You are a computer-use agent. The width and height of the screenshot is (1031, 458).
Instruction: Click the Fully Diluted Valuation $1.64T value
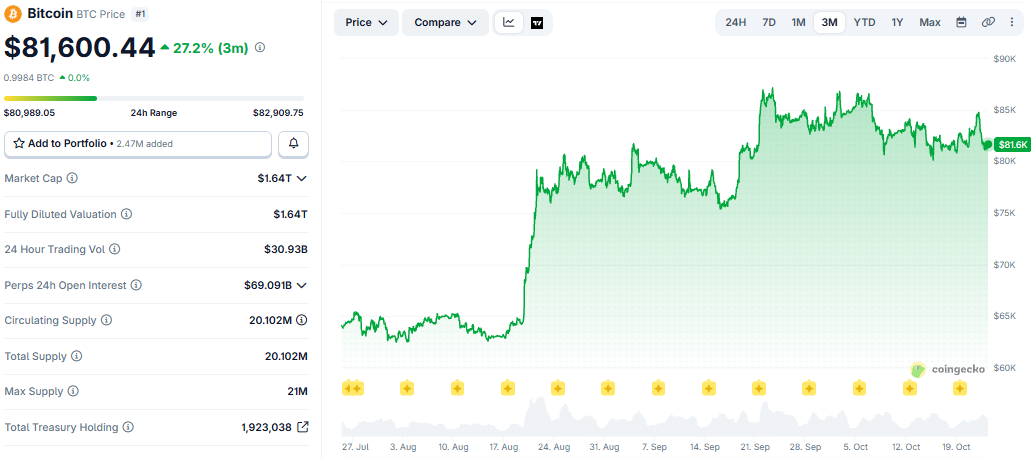[291, 214]
